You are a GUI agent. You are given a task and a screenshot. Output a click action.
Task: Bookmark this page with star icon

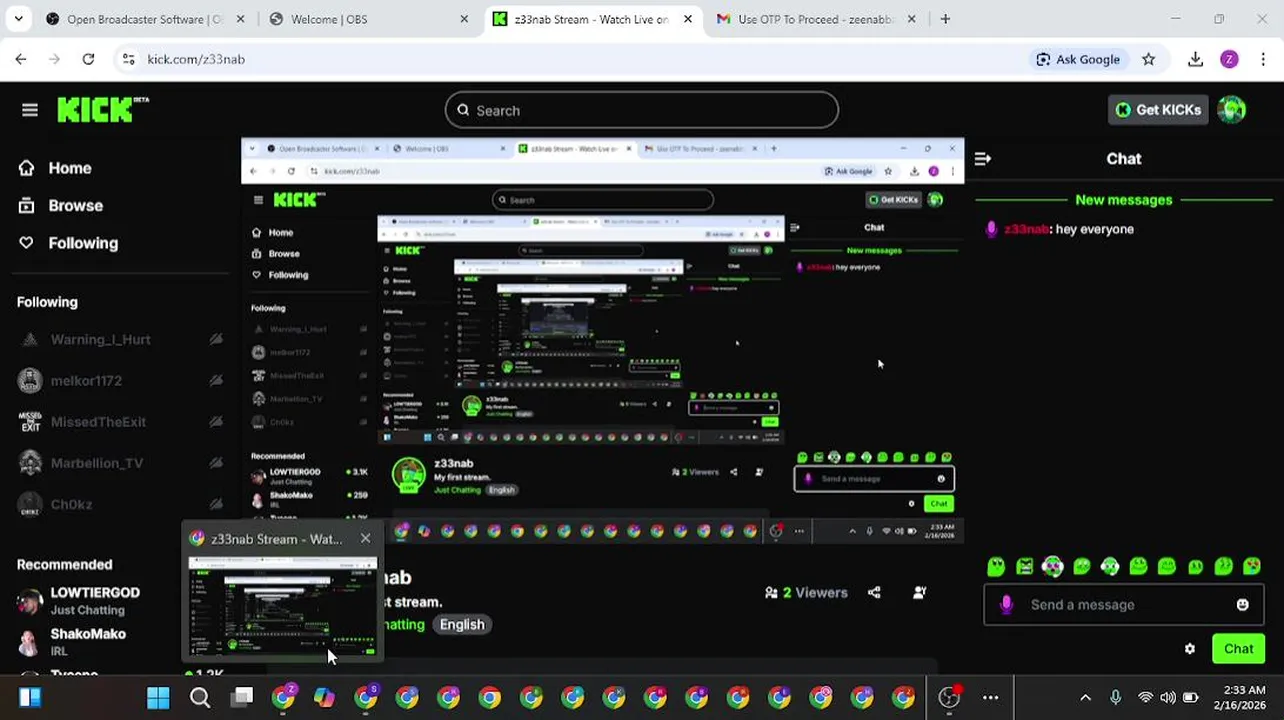coord(1148,59)
